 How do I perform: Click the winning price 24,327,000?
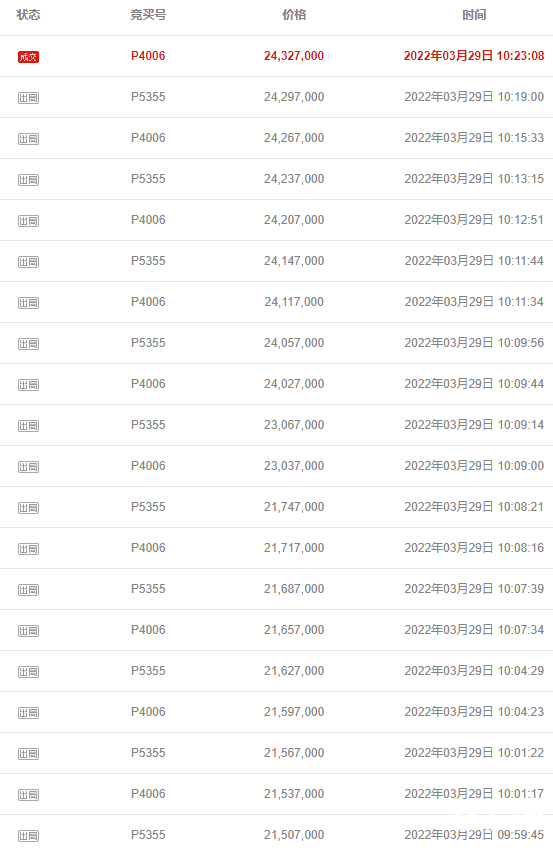pyautogui.click(x=294, y=56)
